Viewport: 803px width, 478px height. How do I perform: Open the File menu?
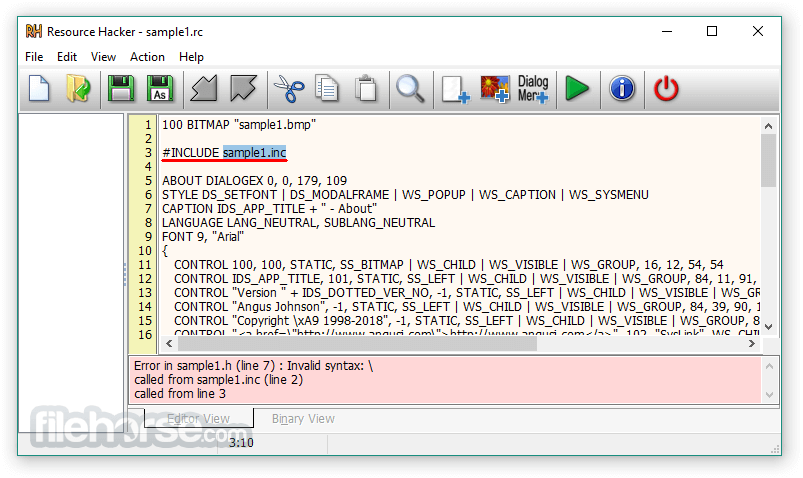[x=34, y=57]
